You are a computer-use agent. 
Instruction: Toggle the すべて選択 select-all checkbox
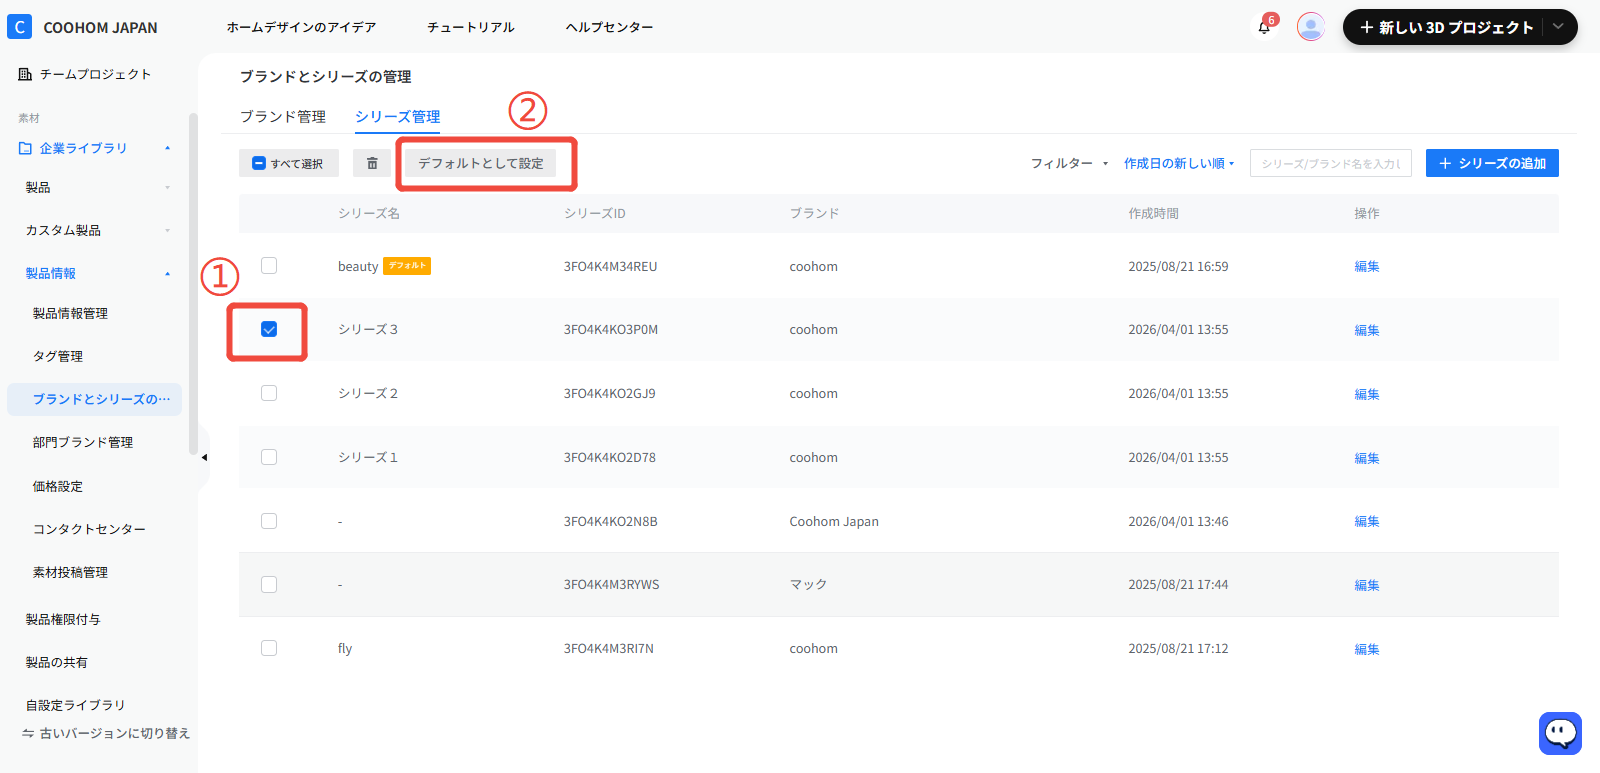(x=259, y=163)
